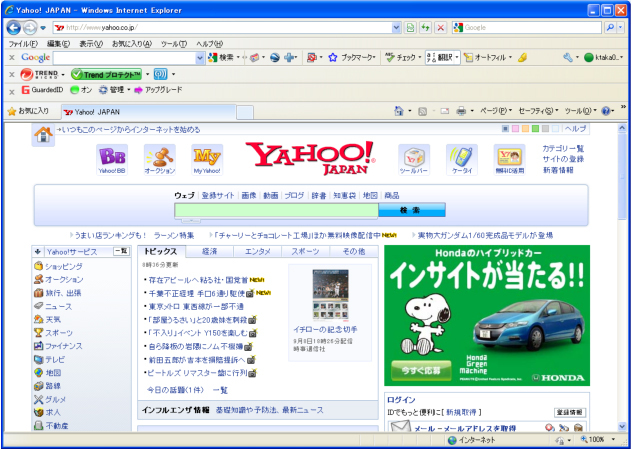Click the IE Home icon in command bar
Image resolution: width=632 pixels, height=450 pixels.
pyautogui.click(x=399, y=111)
